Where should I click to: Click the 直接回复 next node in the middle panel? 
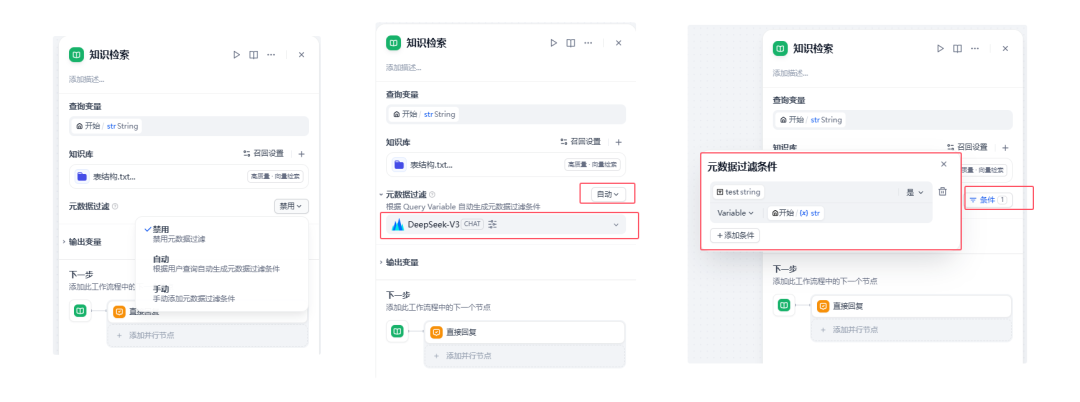tap(524, 332)
